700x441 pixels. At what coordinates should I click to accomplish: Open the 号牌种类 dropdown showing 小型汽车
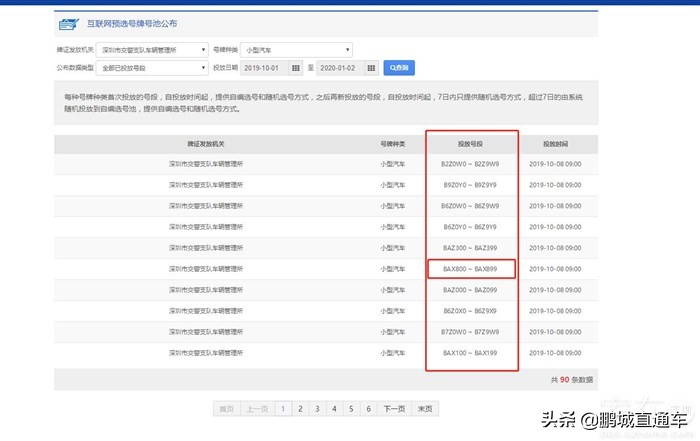(296, 50)
